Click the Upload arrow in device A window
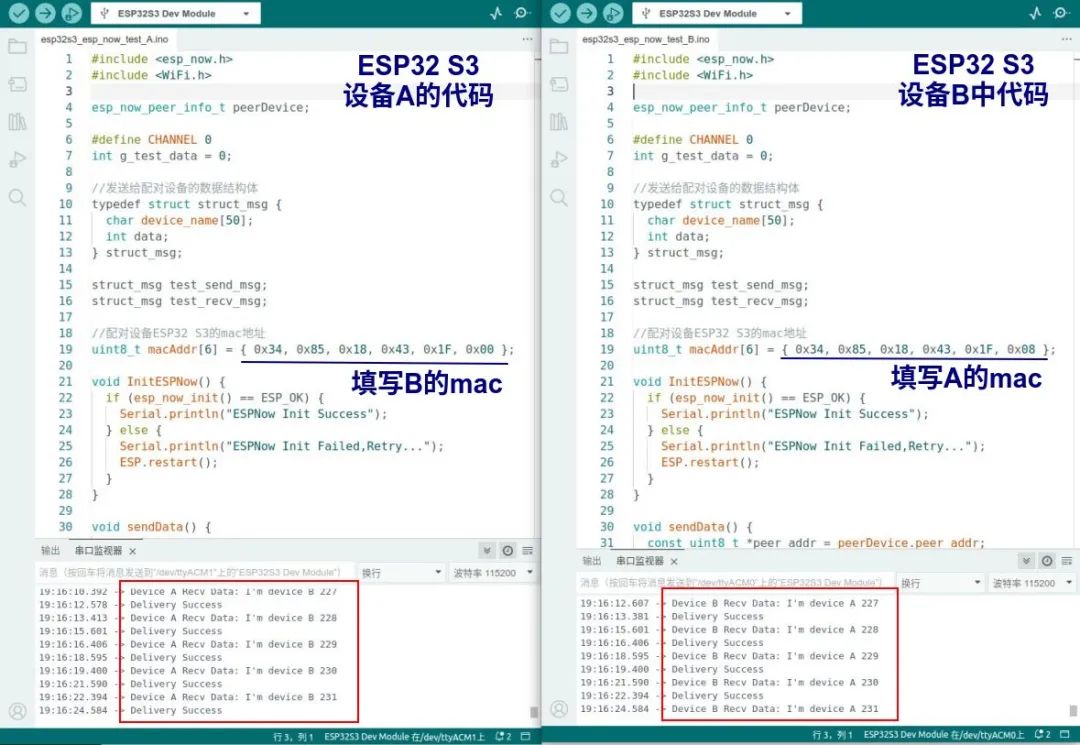This screenshot has height=745, width=1080. 45,13
